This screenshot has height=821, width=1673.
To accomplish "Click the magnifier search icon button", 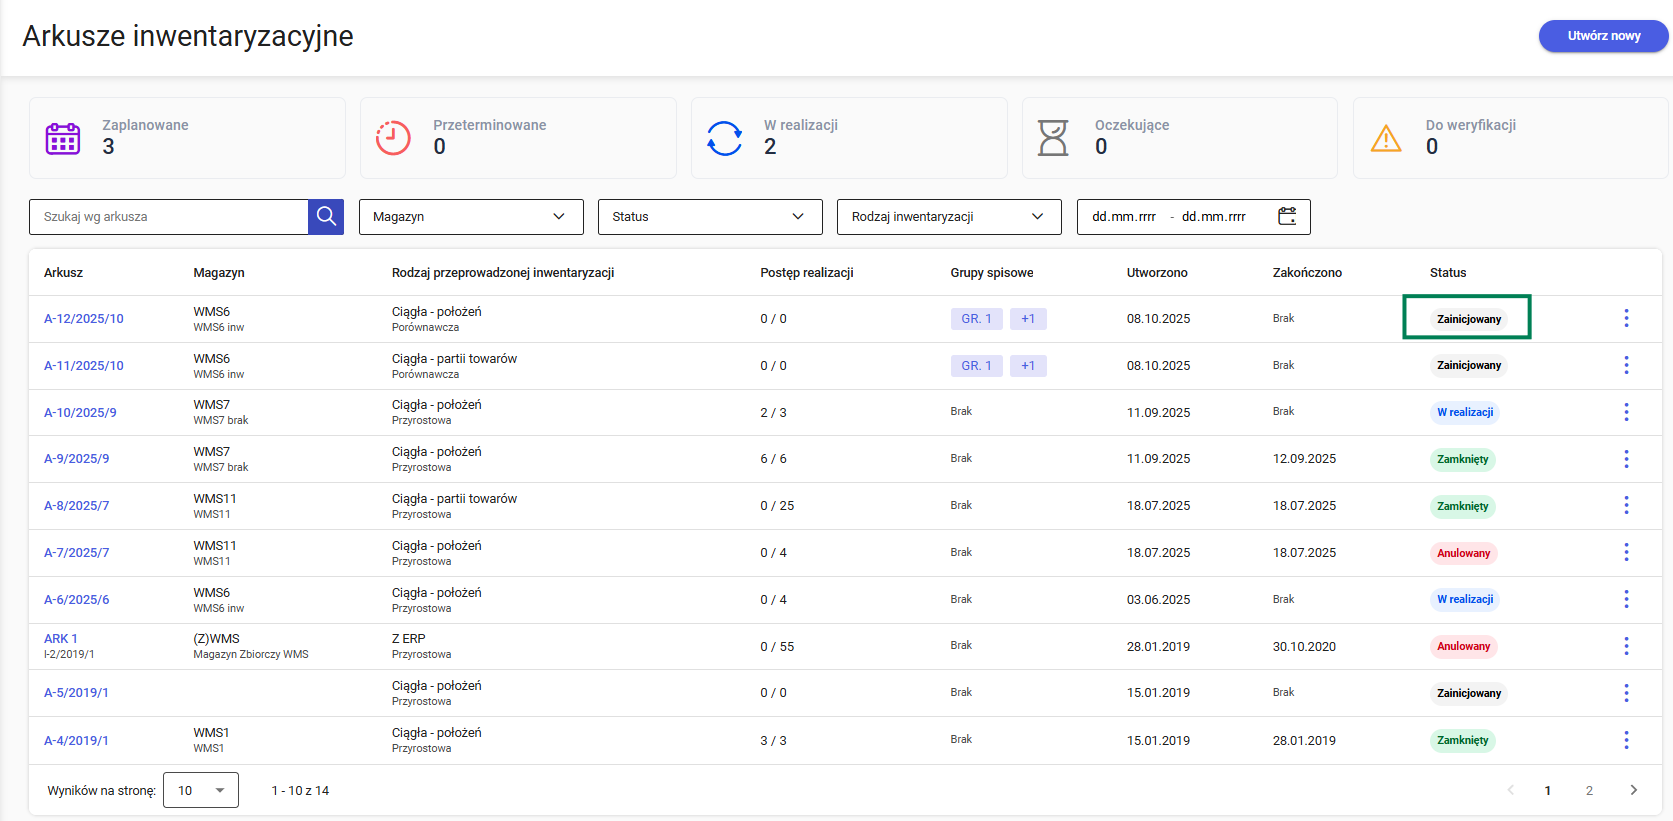I will coord(326,217).
